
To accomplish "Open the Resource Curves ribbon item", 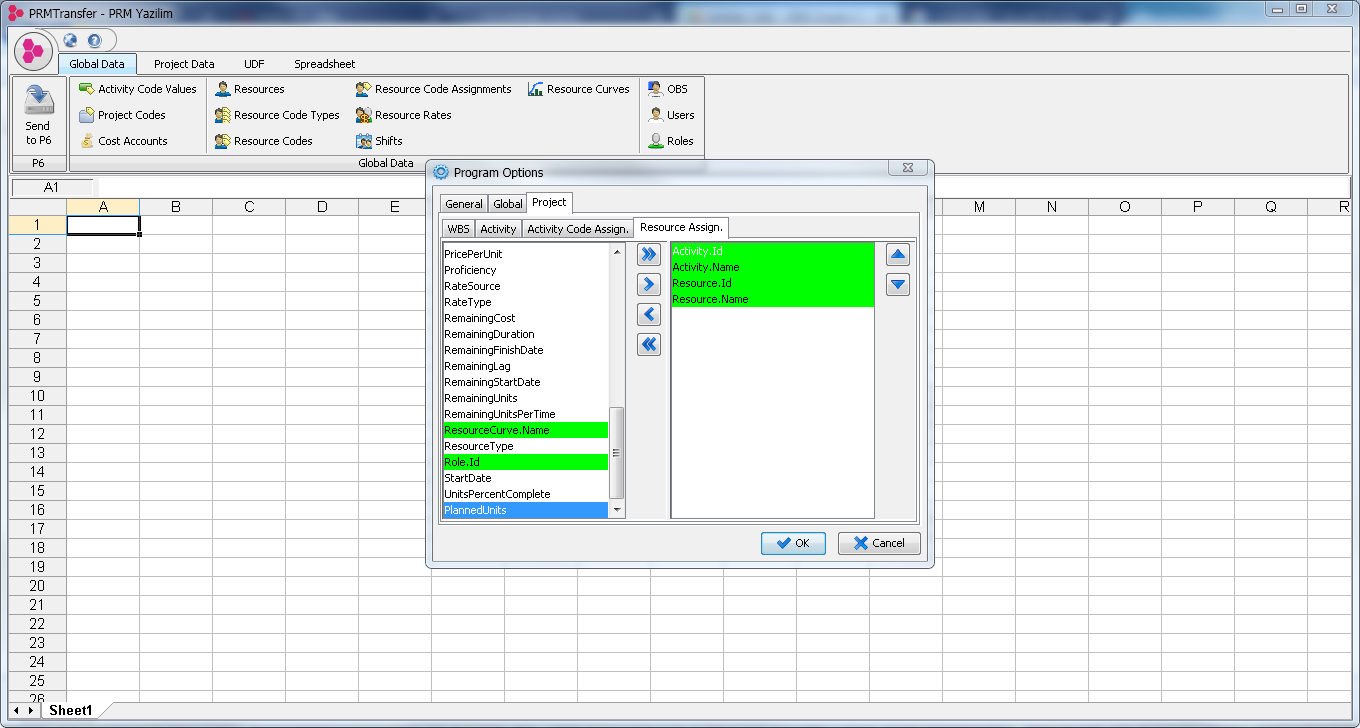I will 578,89.
